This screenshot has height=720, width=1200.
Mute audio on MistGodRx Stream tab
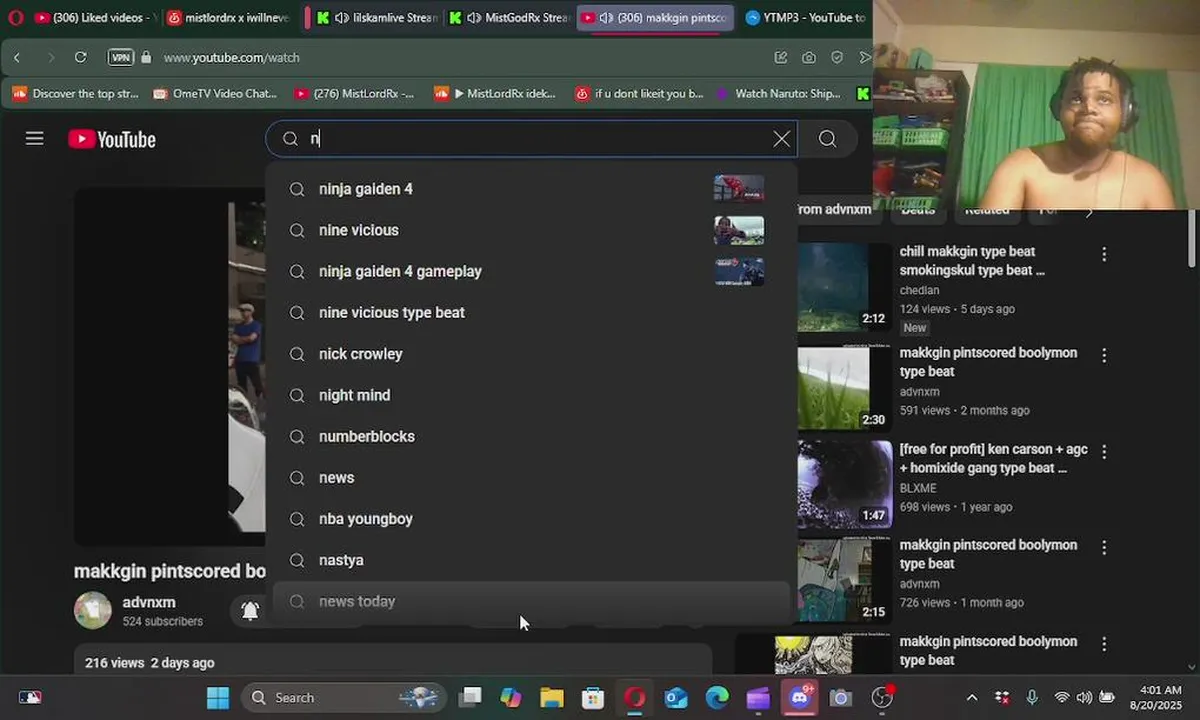(x=473, y=18)
